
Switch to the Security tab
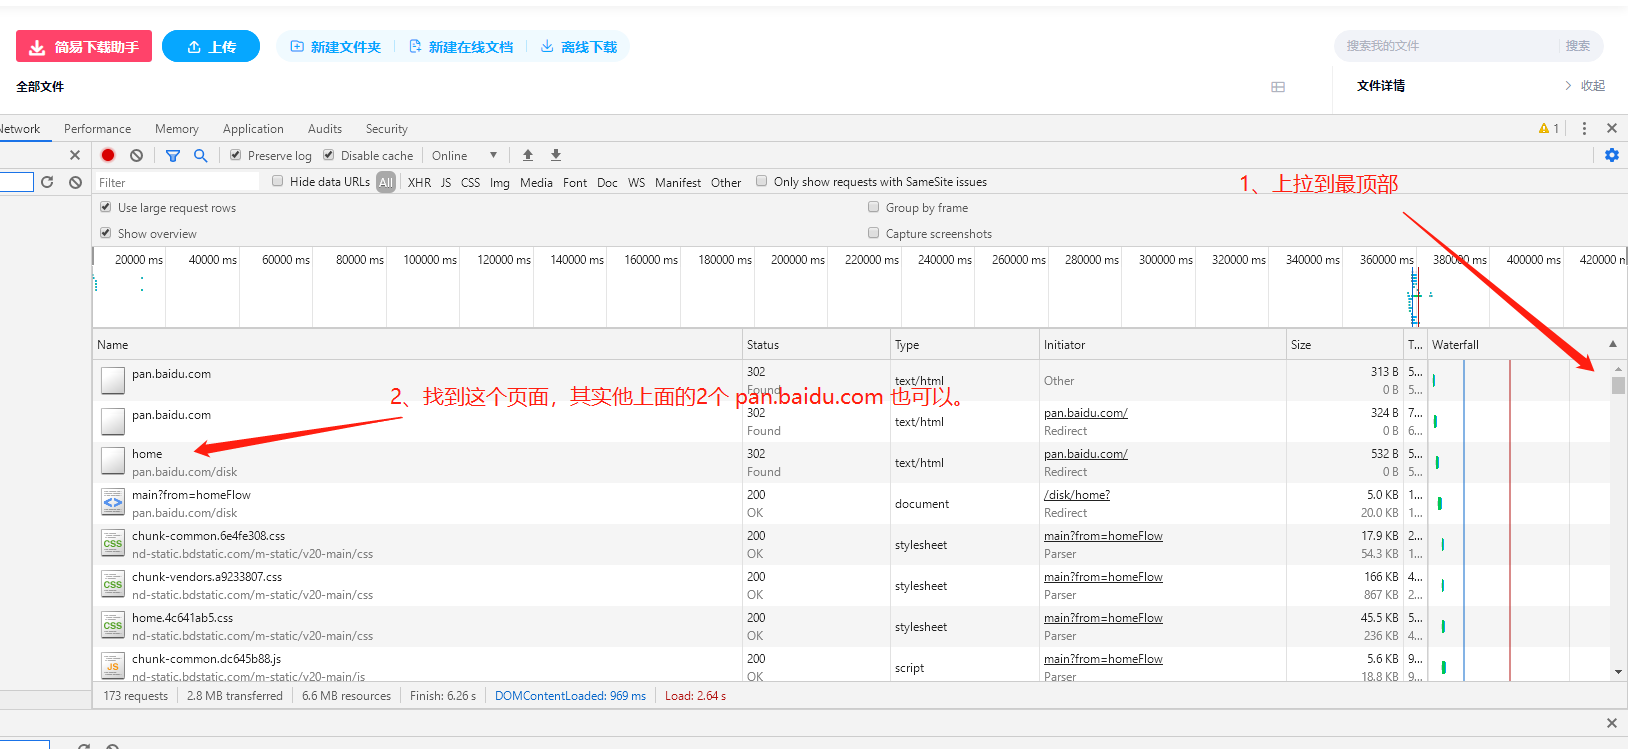(x=386, y=128)
